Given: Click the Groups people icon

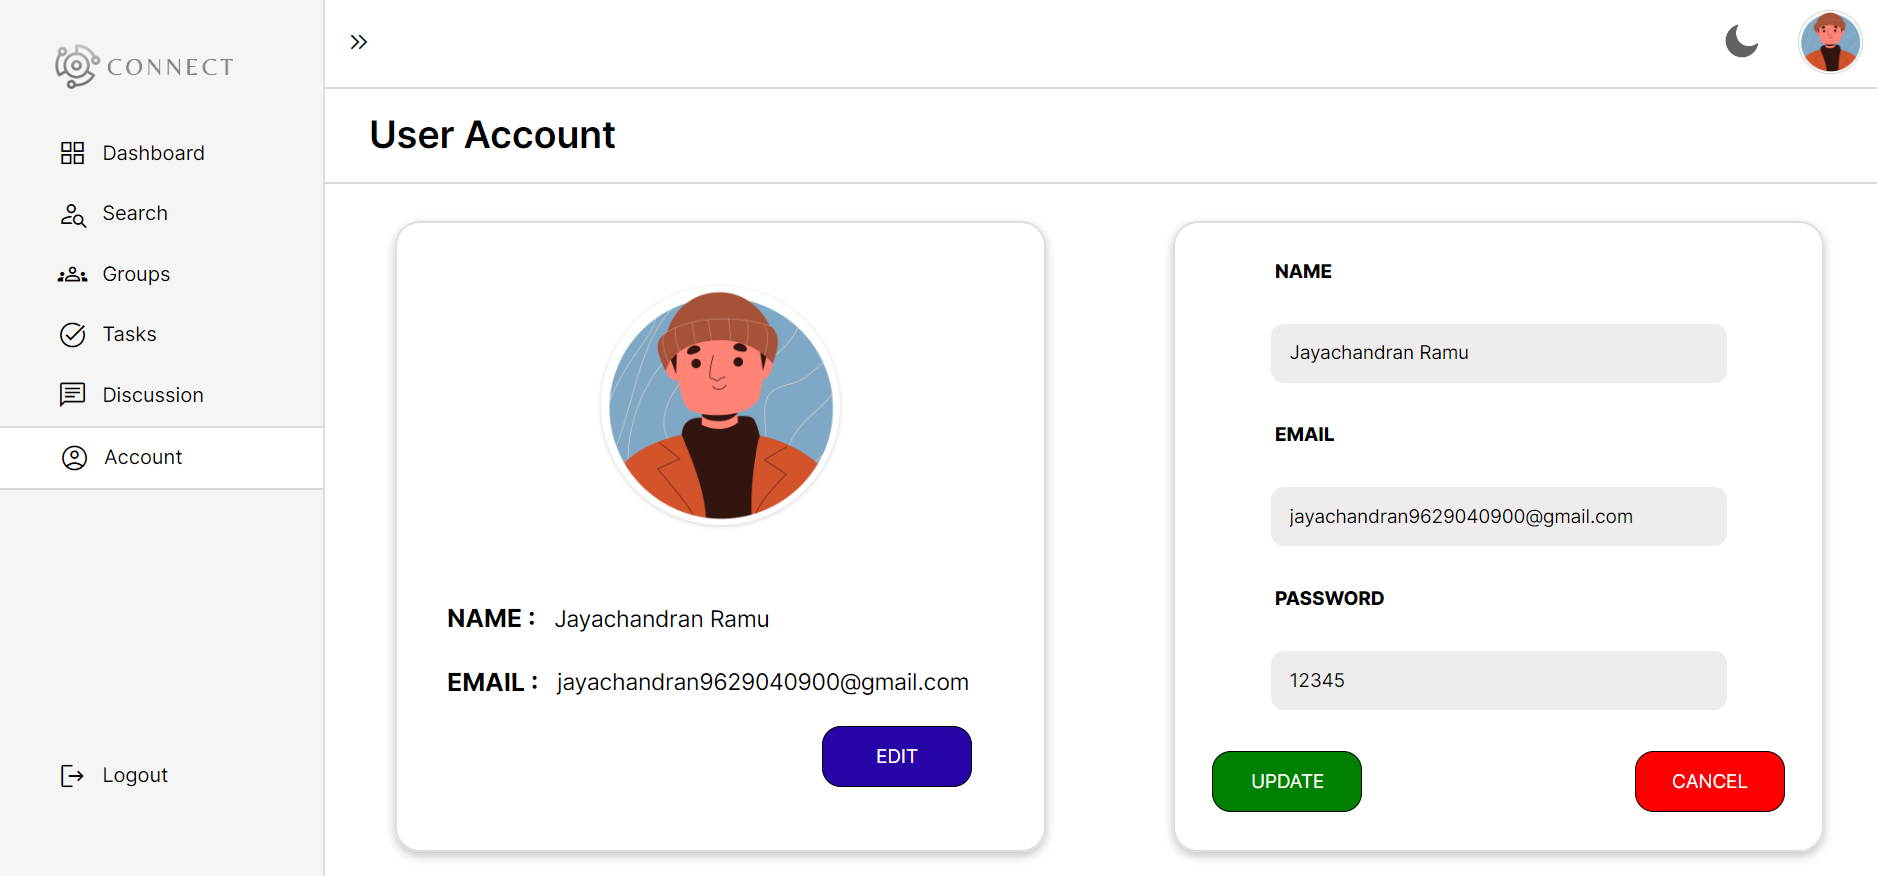Looking at the screenshot, I should coord(72,275).
